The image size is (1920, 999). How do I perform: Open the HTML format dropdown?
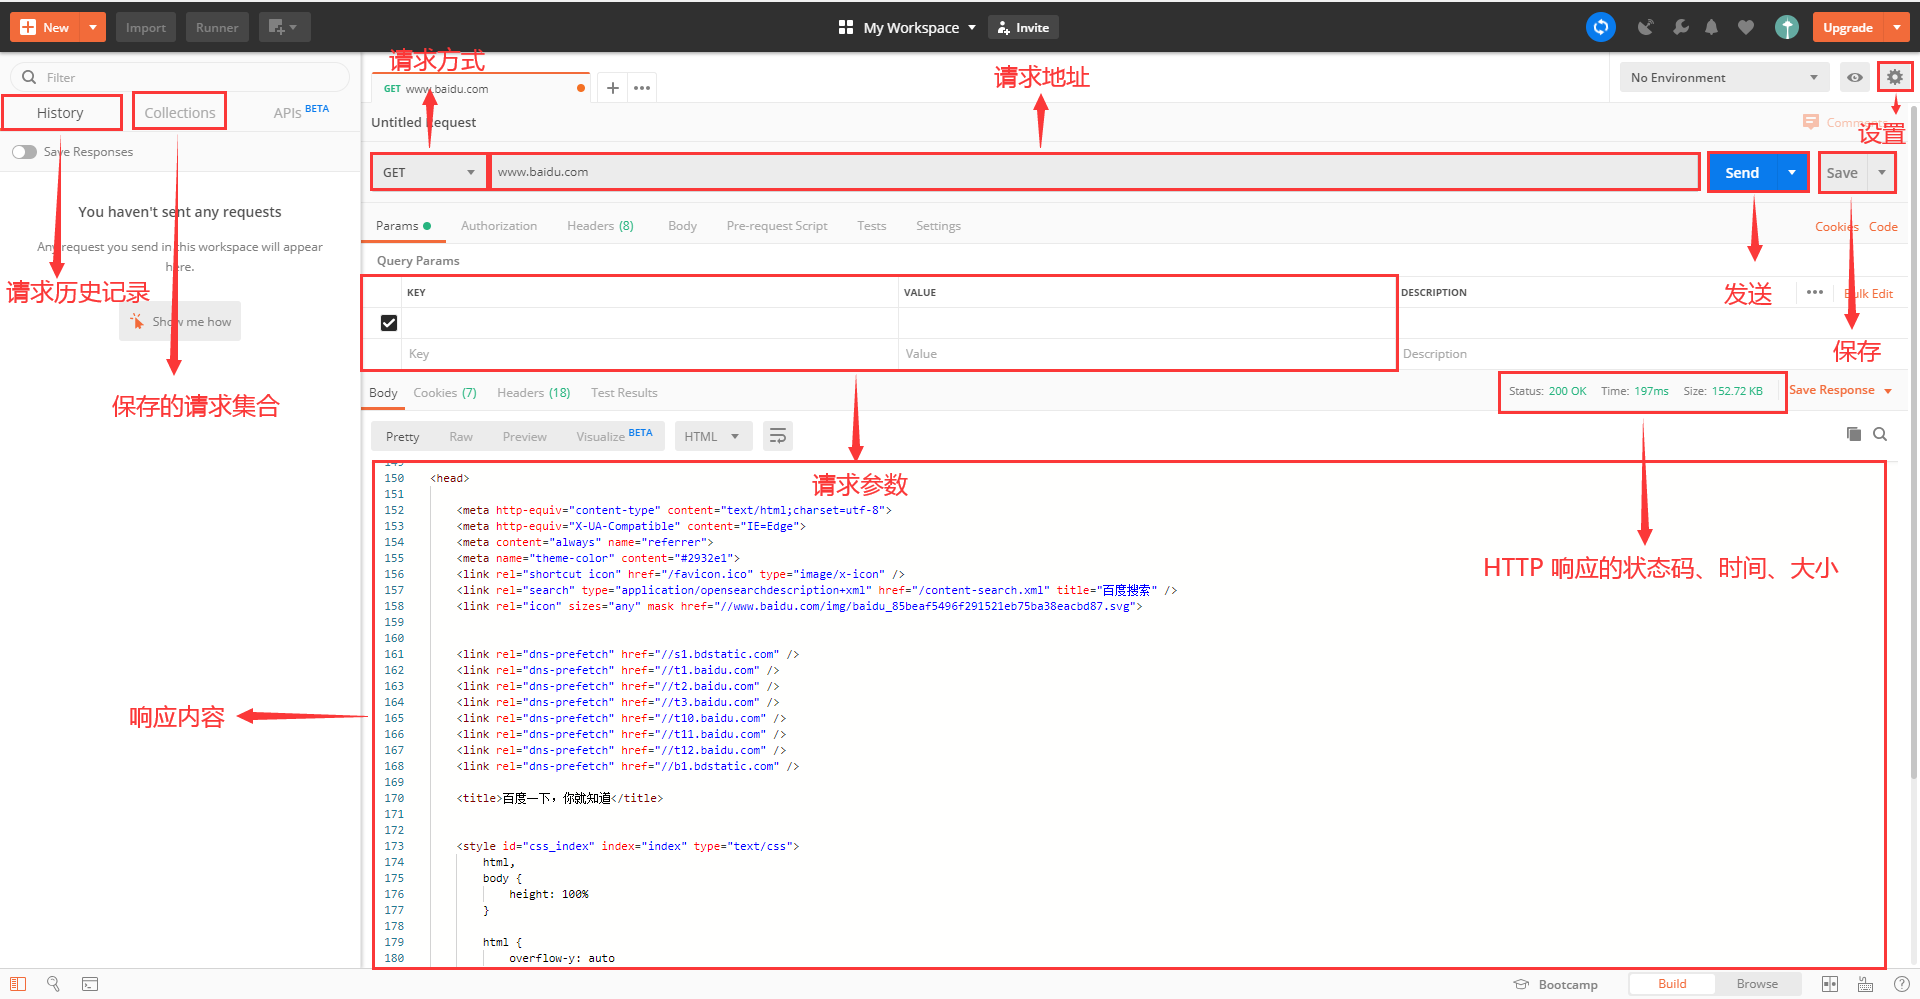(x=713, y=436)
